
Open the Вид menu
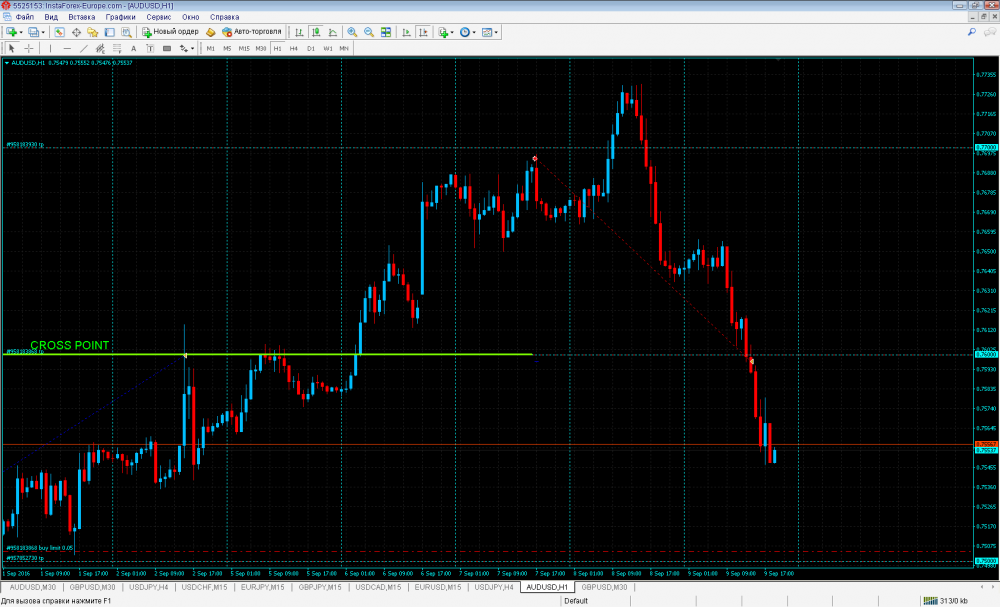point(51,17)
